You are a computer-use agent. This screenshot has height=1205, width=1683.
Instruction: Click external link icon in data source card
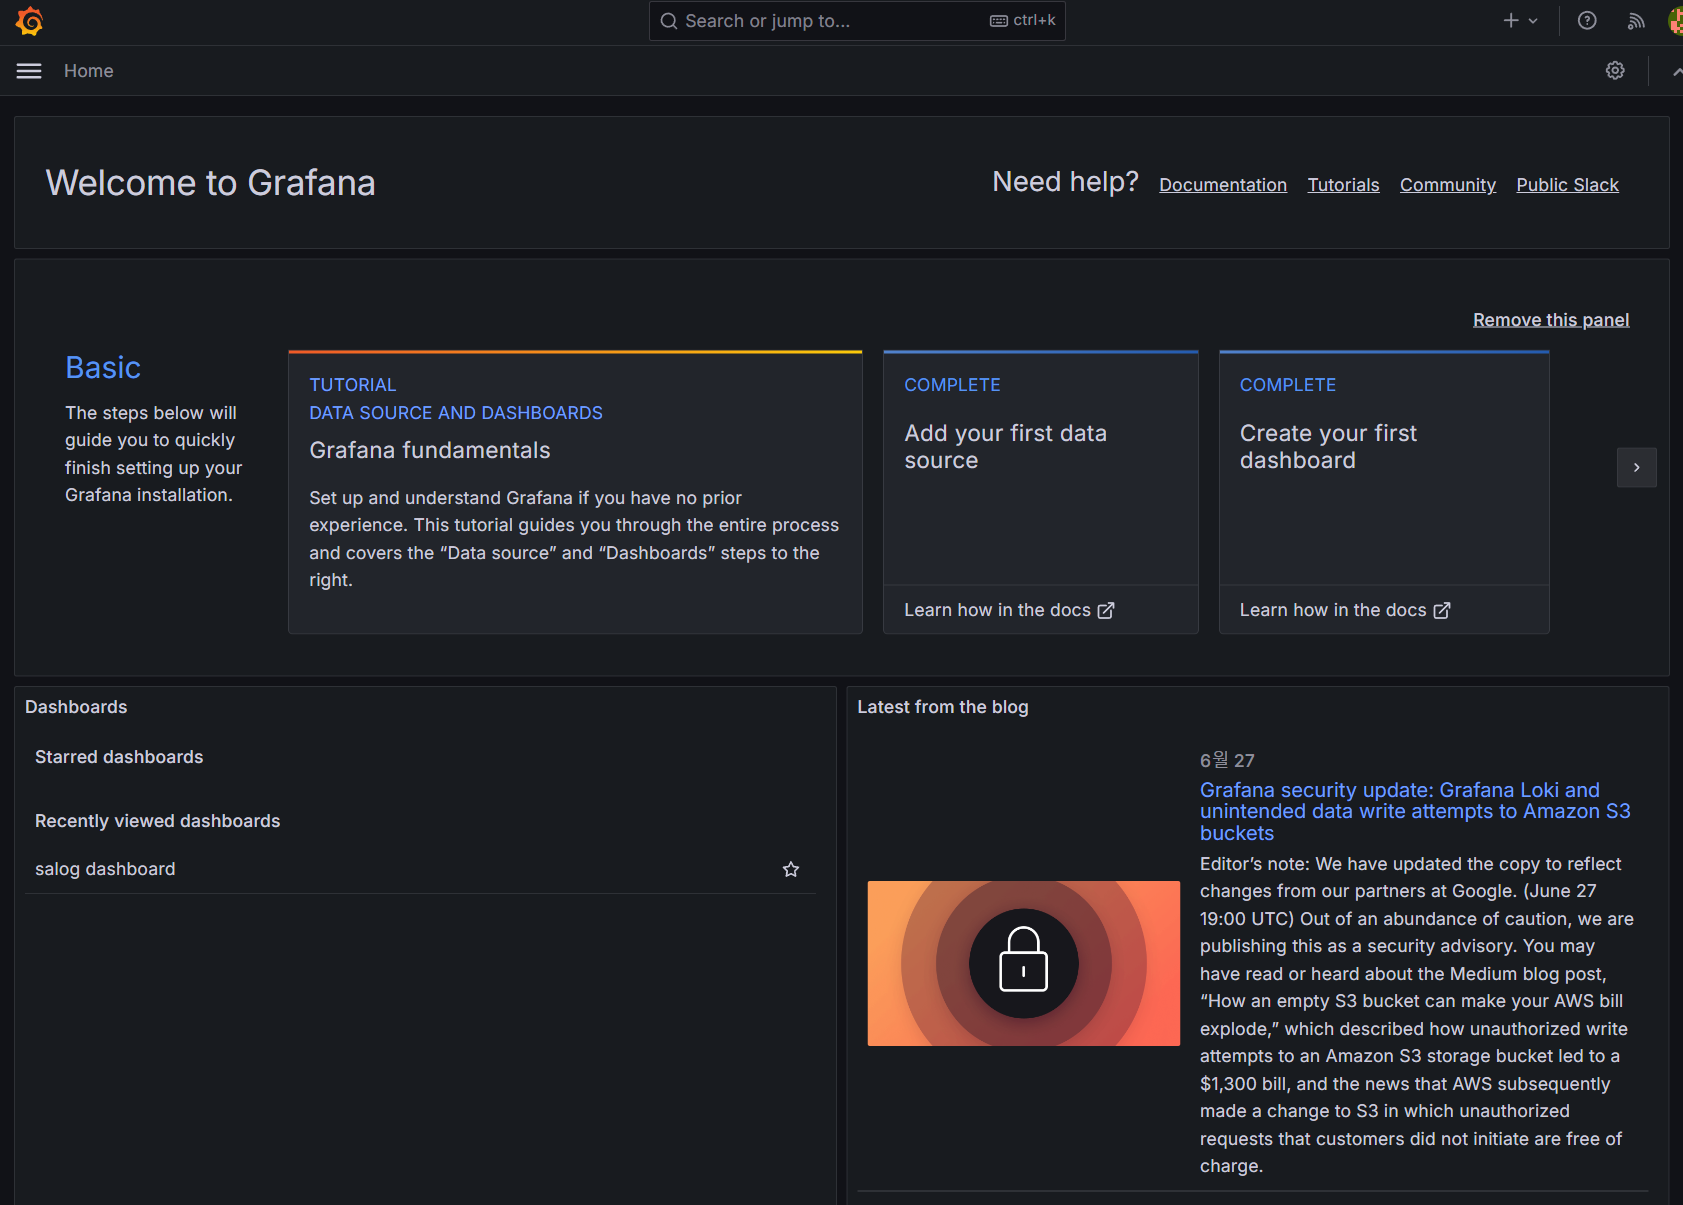pos(1106,610)
